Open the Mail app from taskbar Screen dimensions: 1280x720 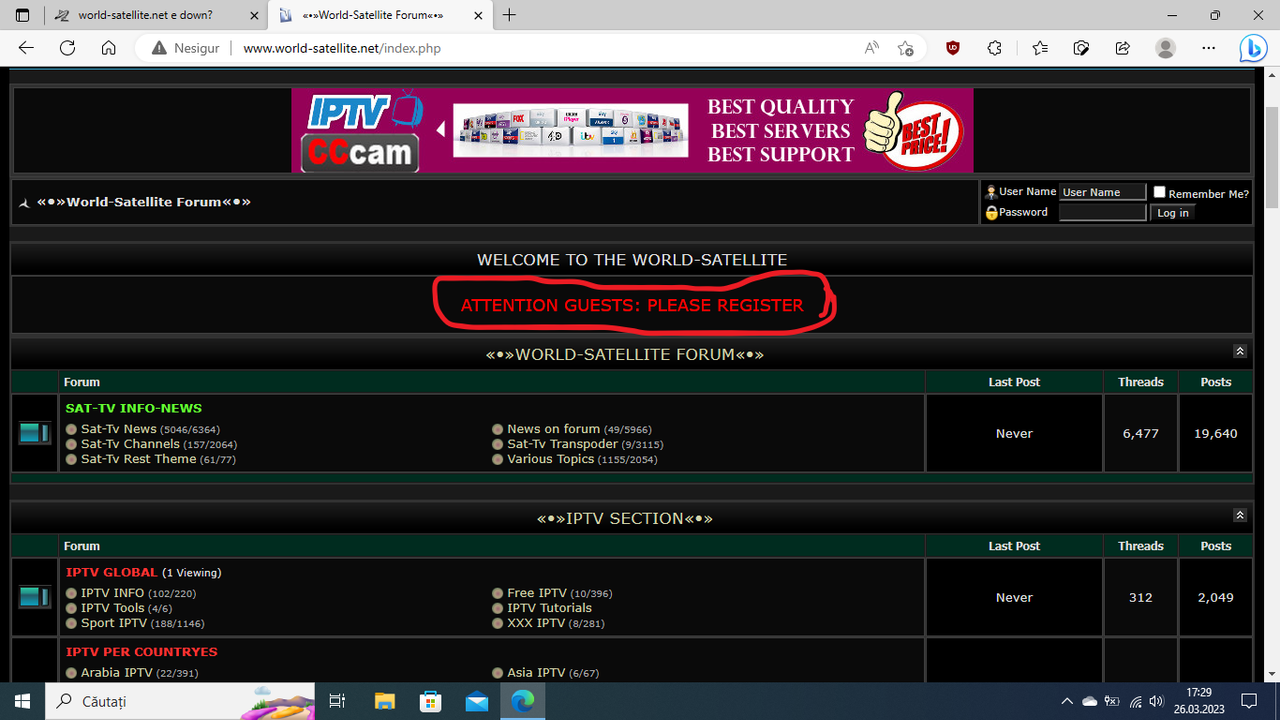pos(477,701)
